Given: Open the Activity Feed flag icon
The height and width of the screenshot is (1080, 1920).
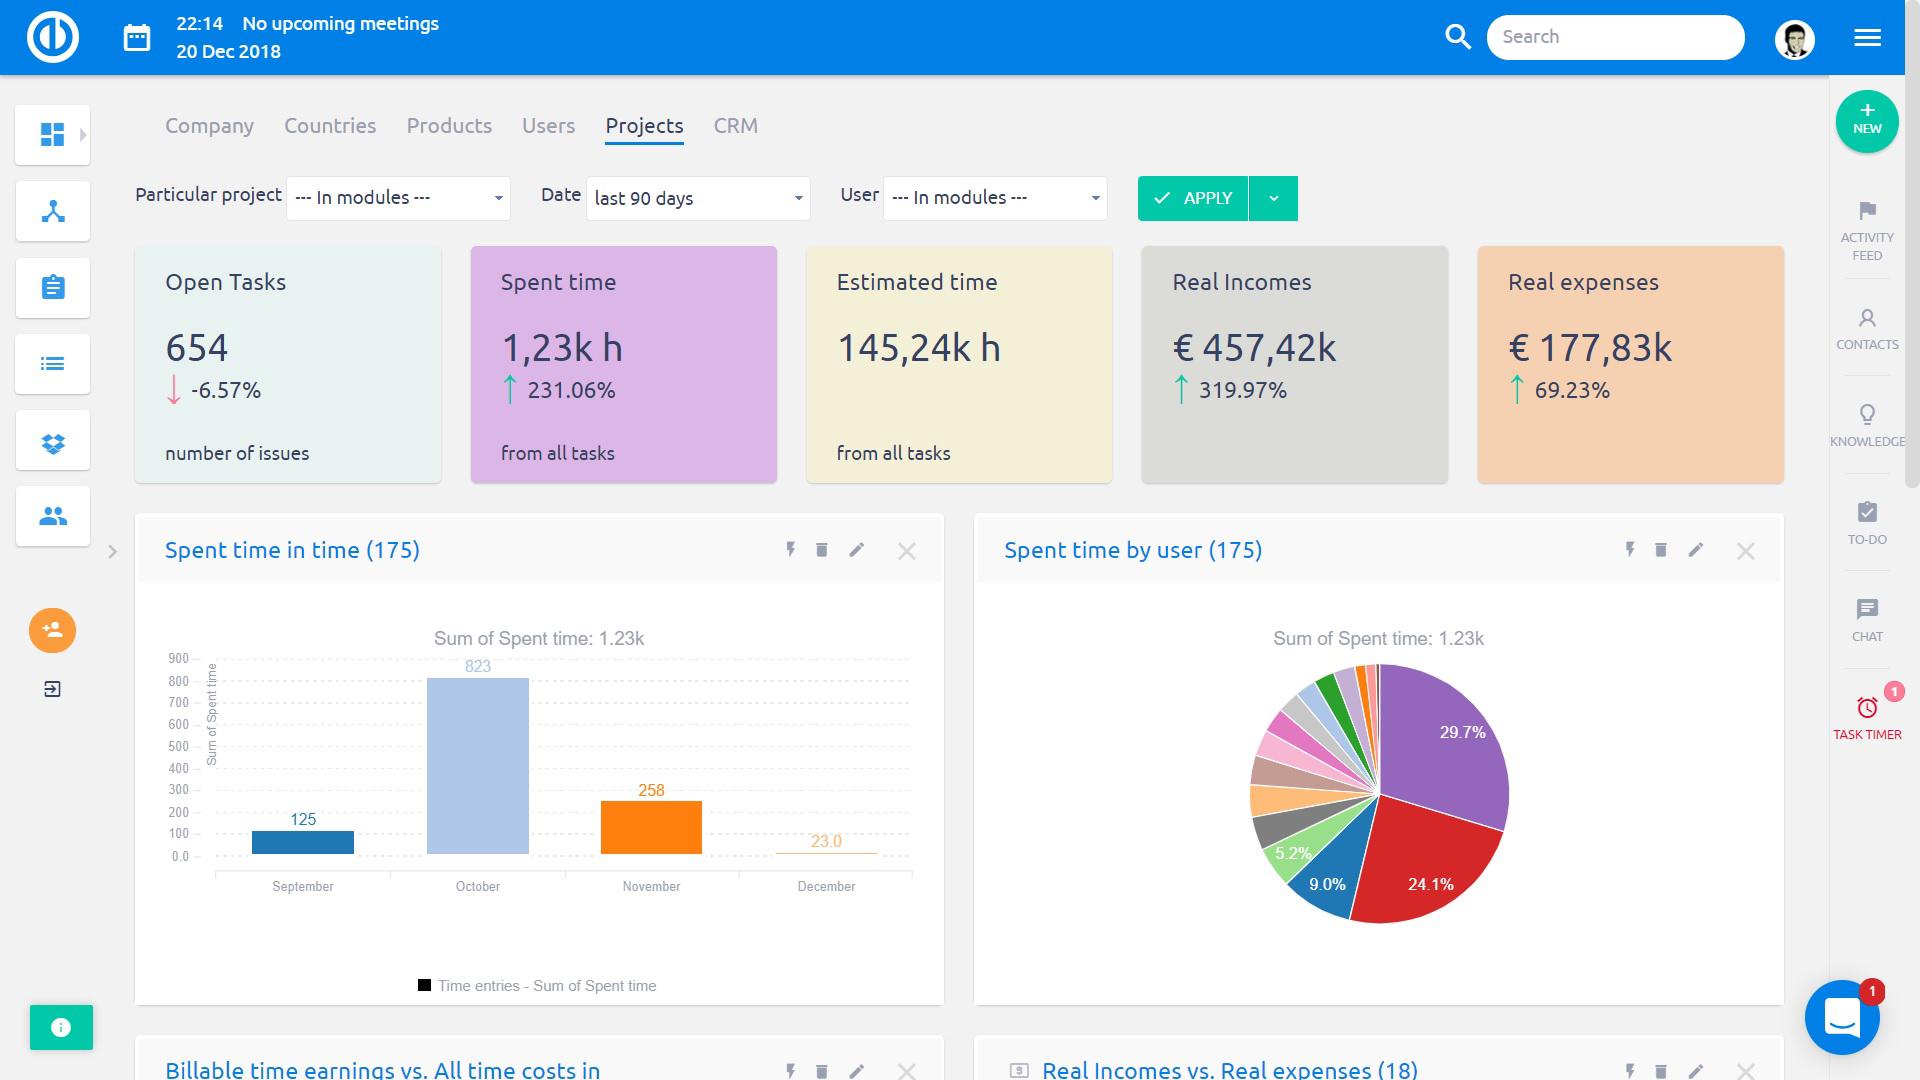Looking at the screenshot, I should pos(1866,211).
